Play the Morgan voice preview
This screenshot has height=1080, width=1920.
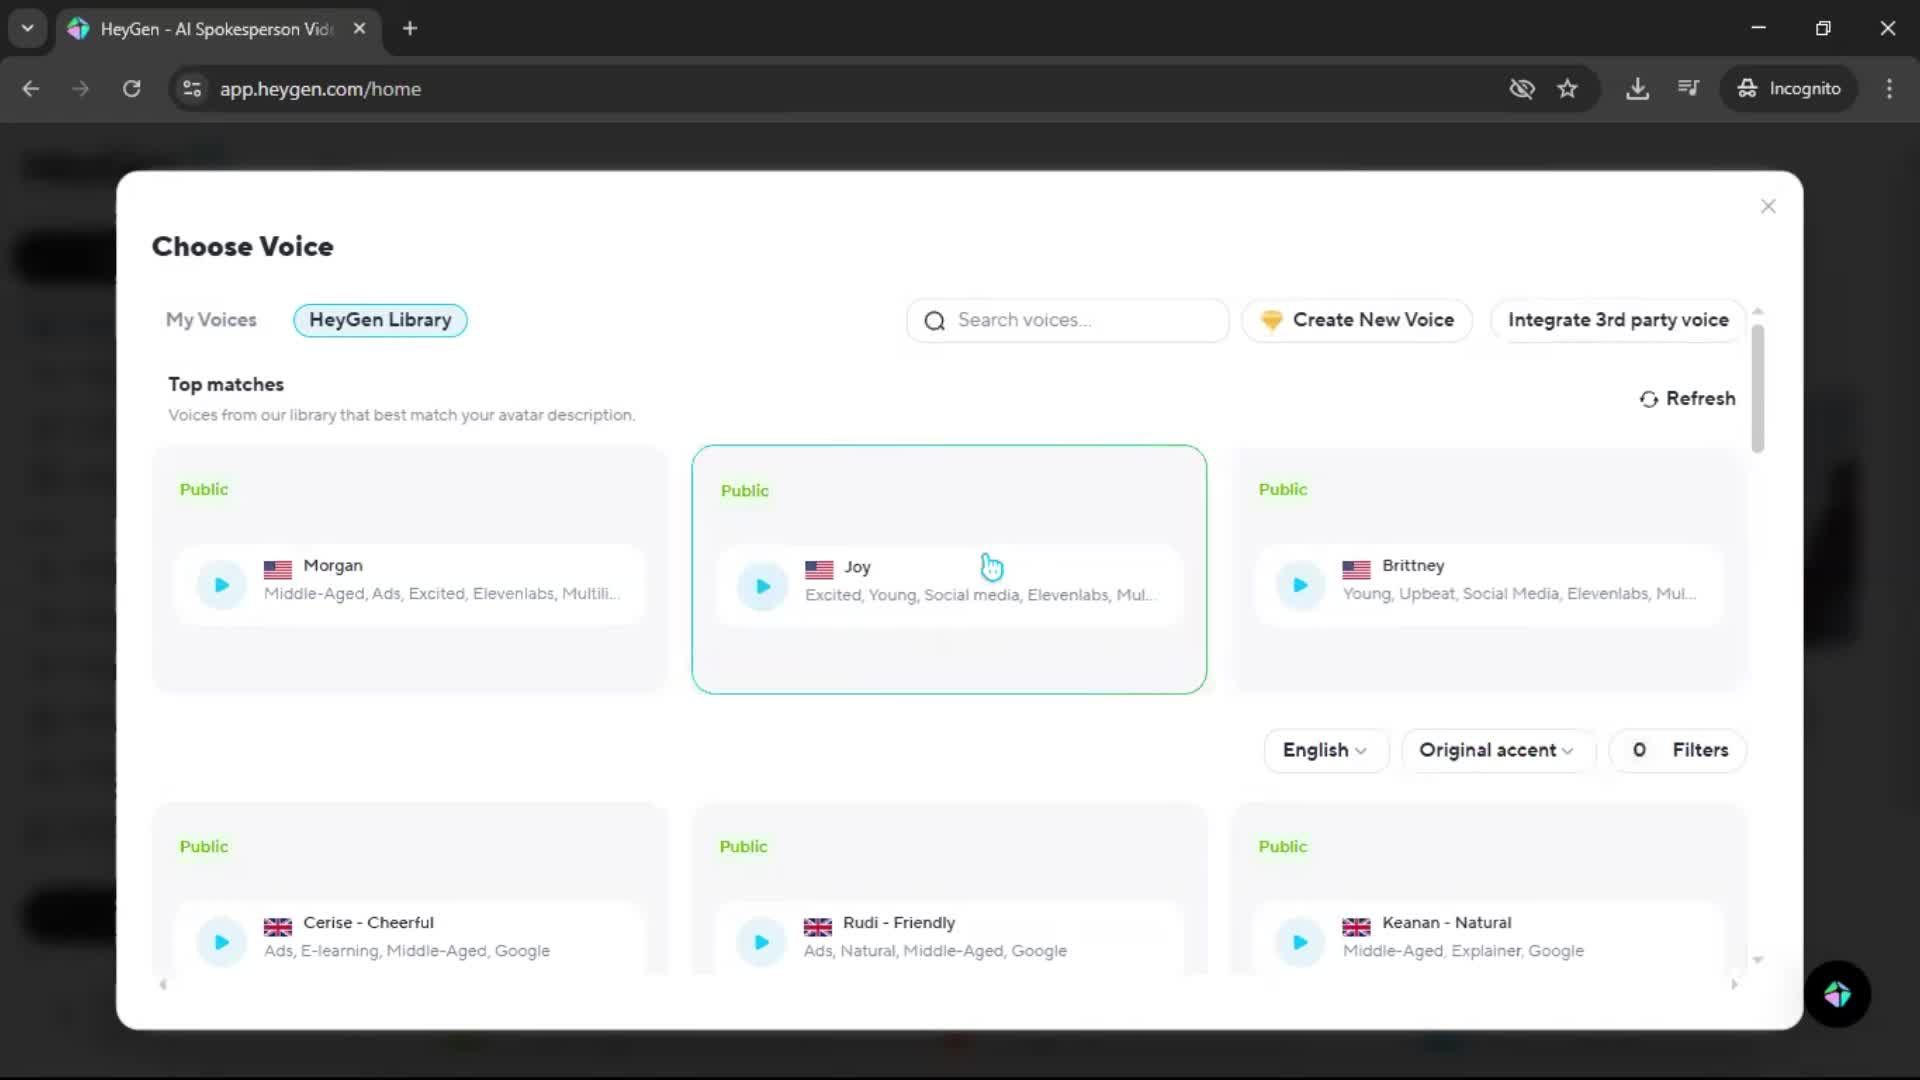tap(221, 585)
